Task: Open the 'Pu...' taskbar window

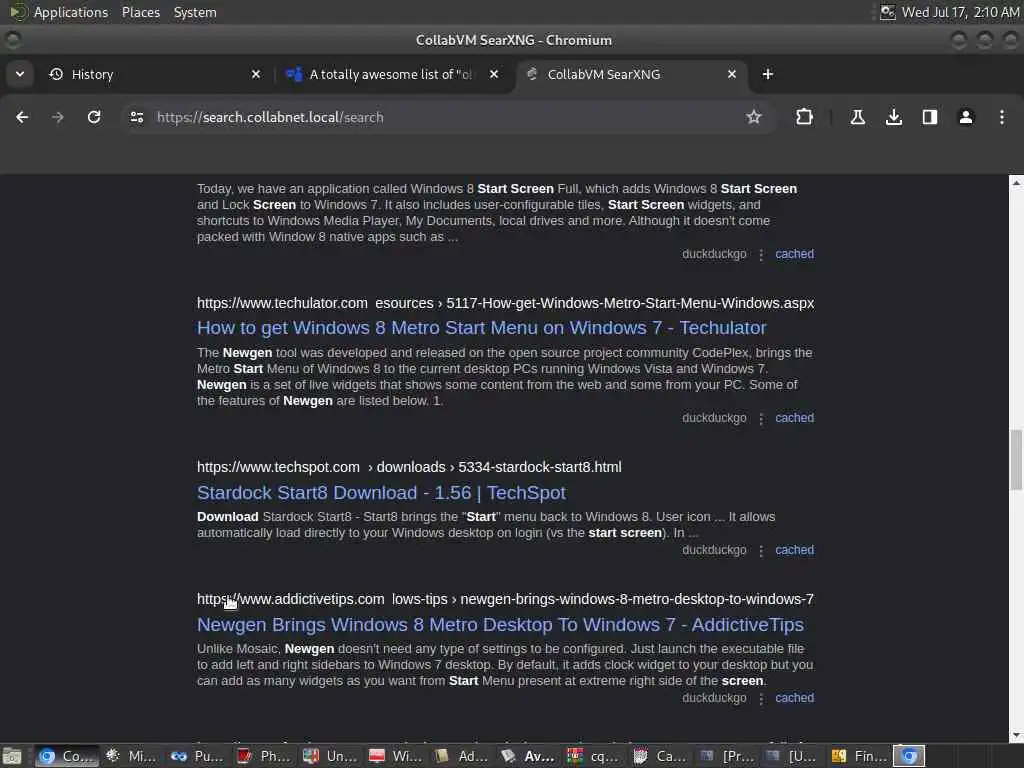Action: [x=199, y=756]
